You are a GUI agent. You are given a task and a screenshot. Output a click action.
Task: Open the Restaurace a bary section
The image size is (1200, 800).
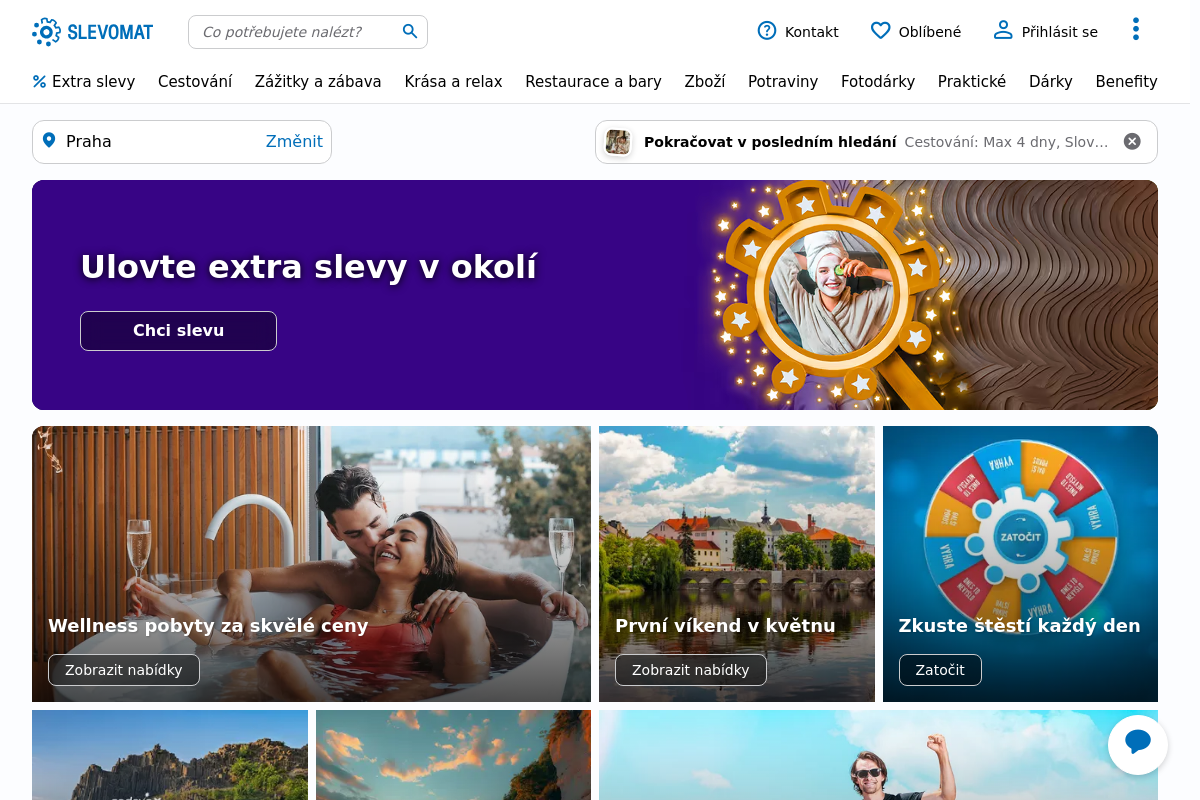(593, 81)
